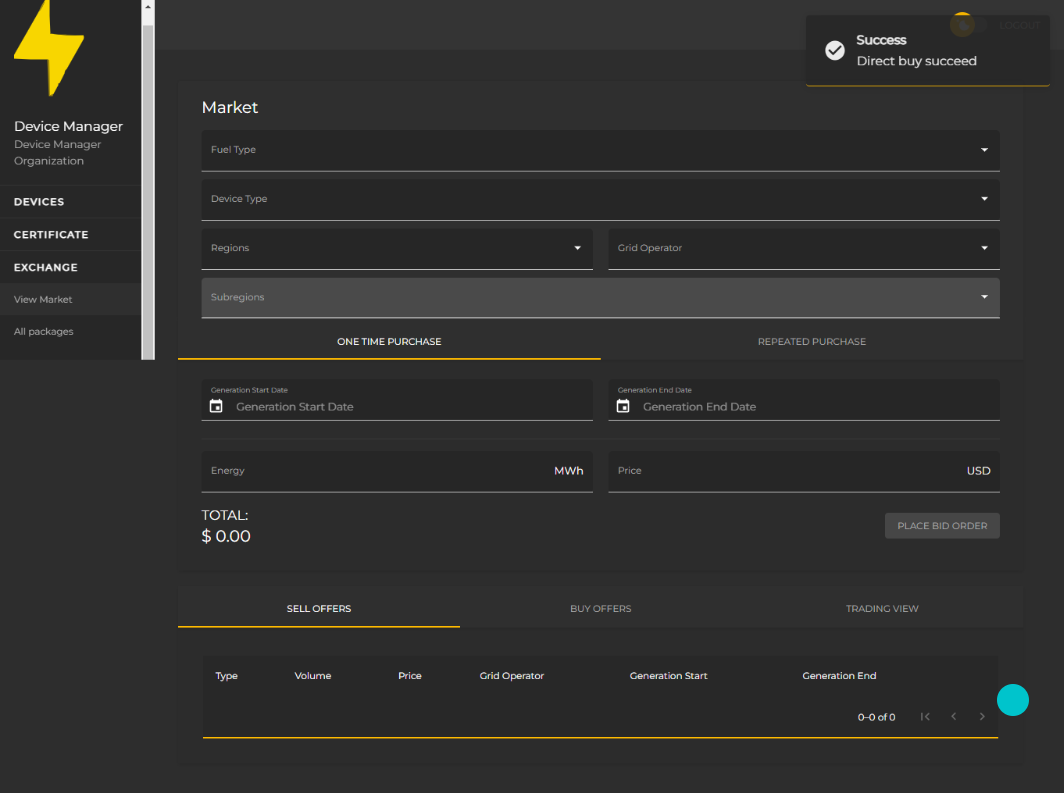Focus the Price USD input field

803,471
